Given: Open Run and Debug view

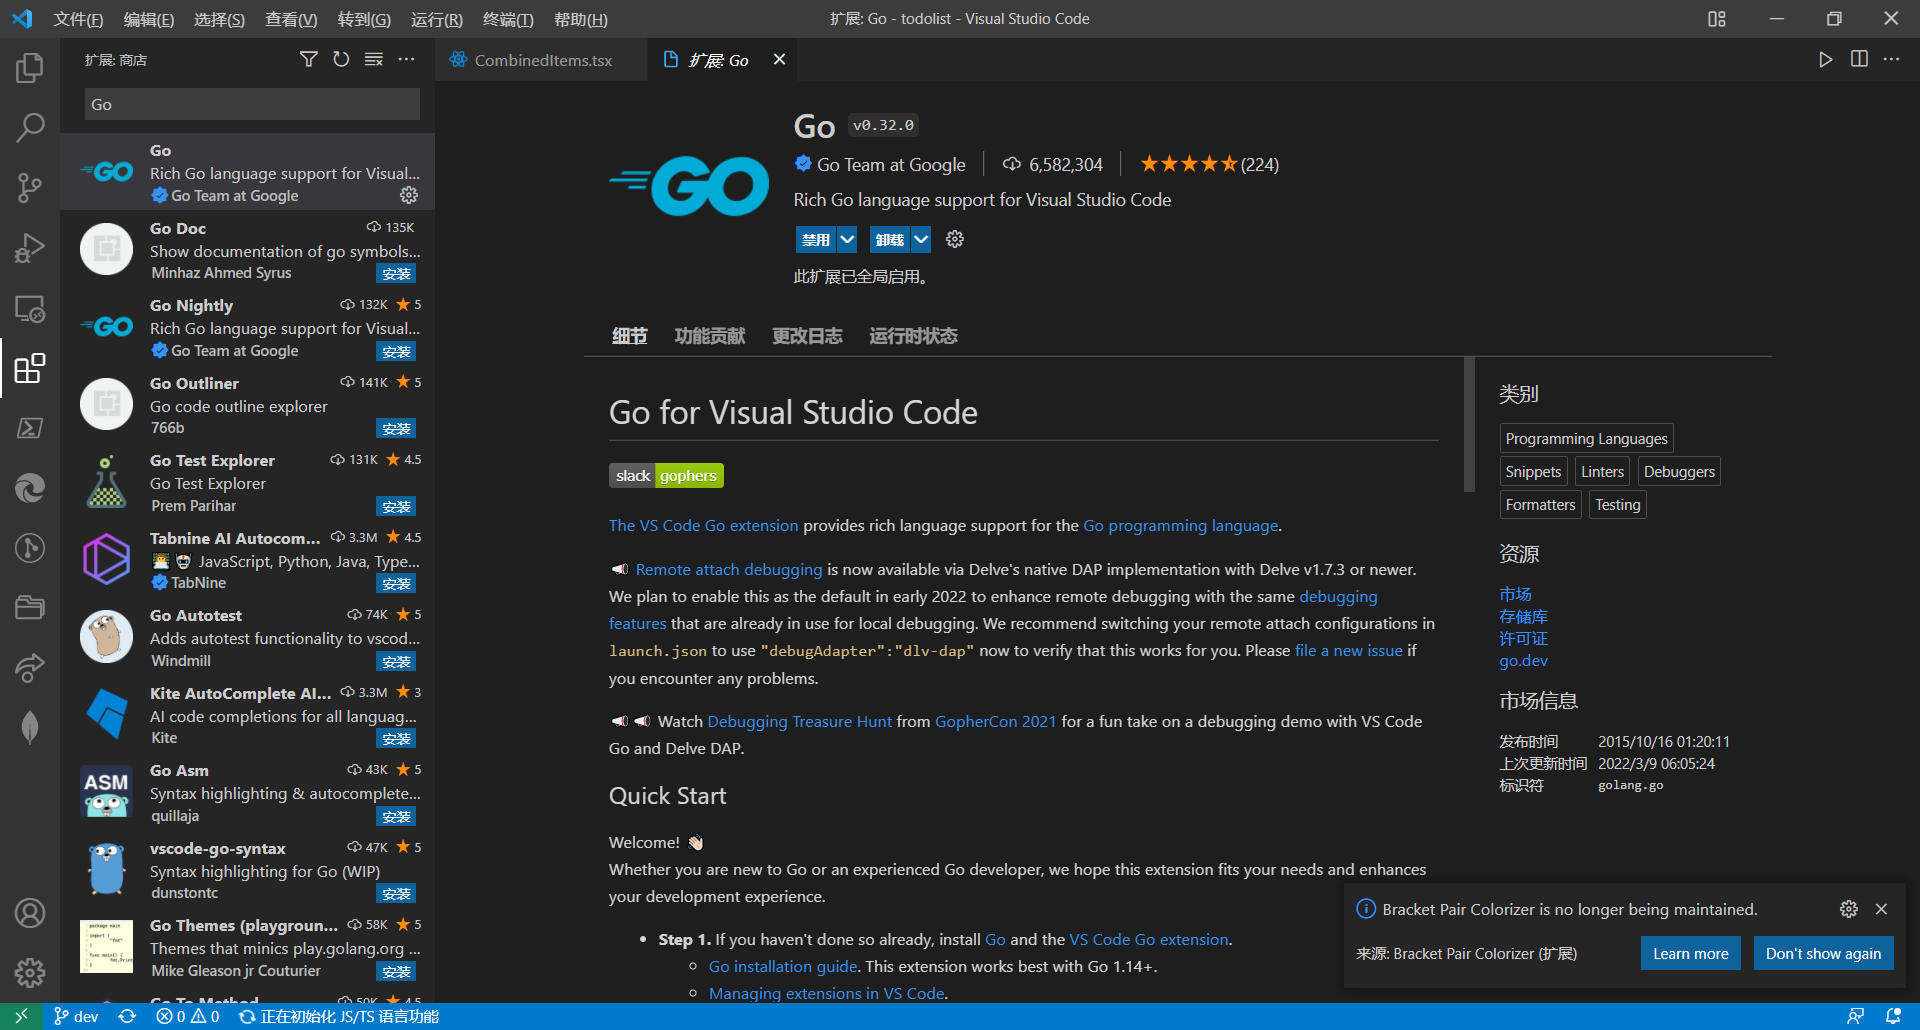Looking at the screenshot, I should tap(30, 248).
